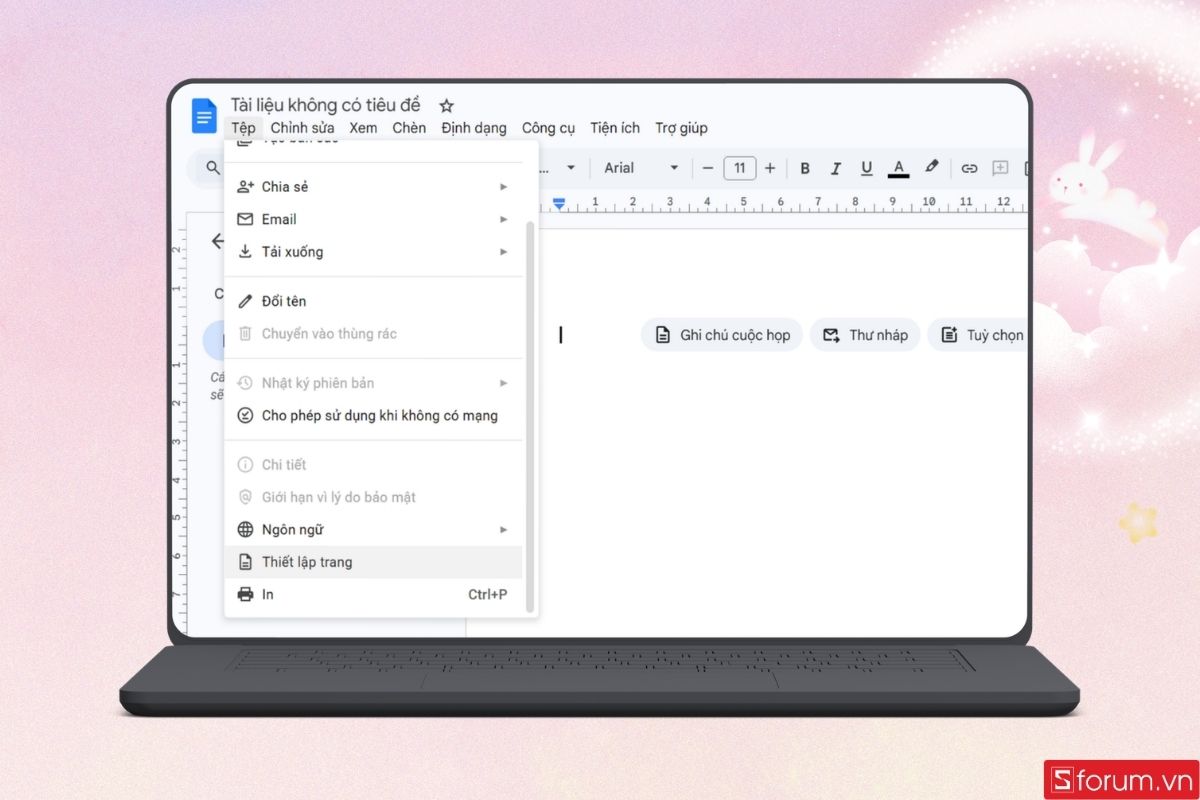The width and height of the screenshot is (1200, 800).
Task: Click the back arrow in the left sidebar
Action: point(217,241)
